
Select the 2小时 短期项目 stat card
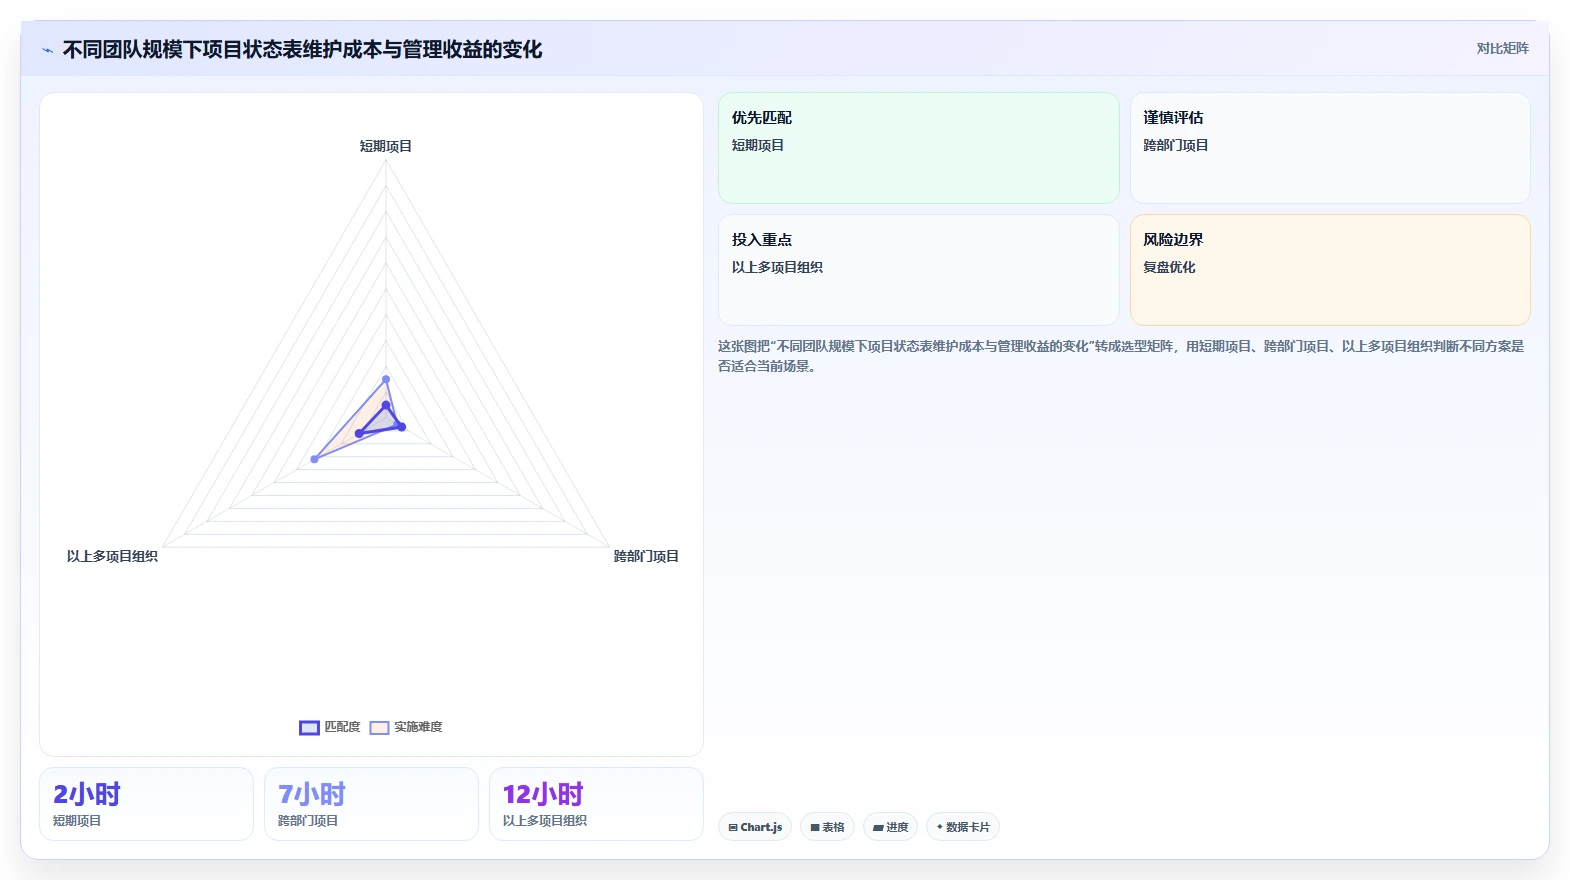[x=146, y=804]
